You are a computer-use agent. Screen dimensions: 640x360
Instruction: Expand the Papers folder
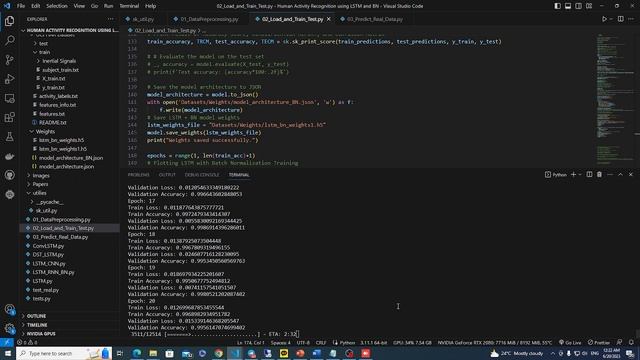click(40, 184)
